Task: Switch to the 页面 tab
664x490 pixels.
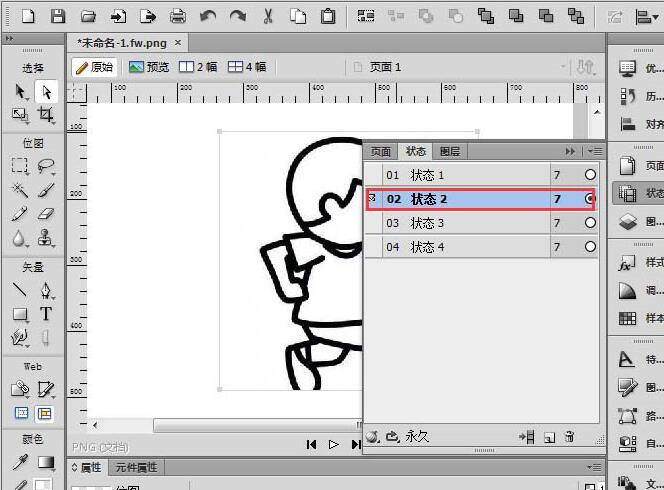Action: [x=381, y=151]
